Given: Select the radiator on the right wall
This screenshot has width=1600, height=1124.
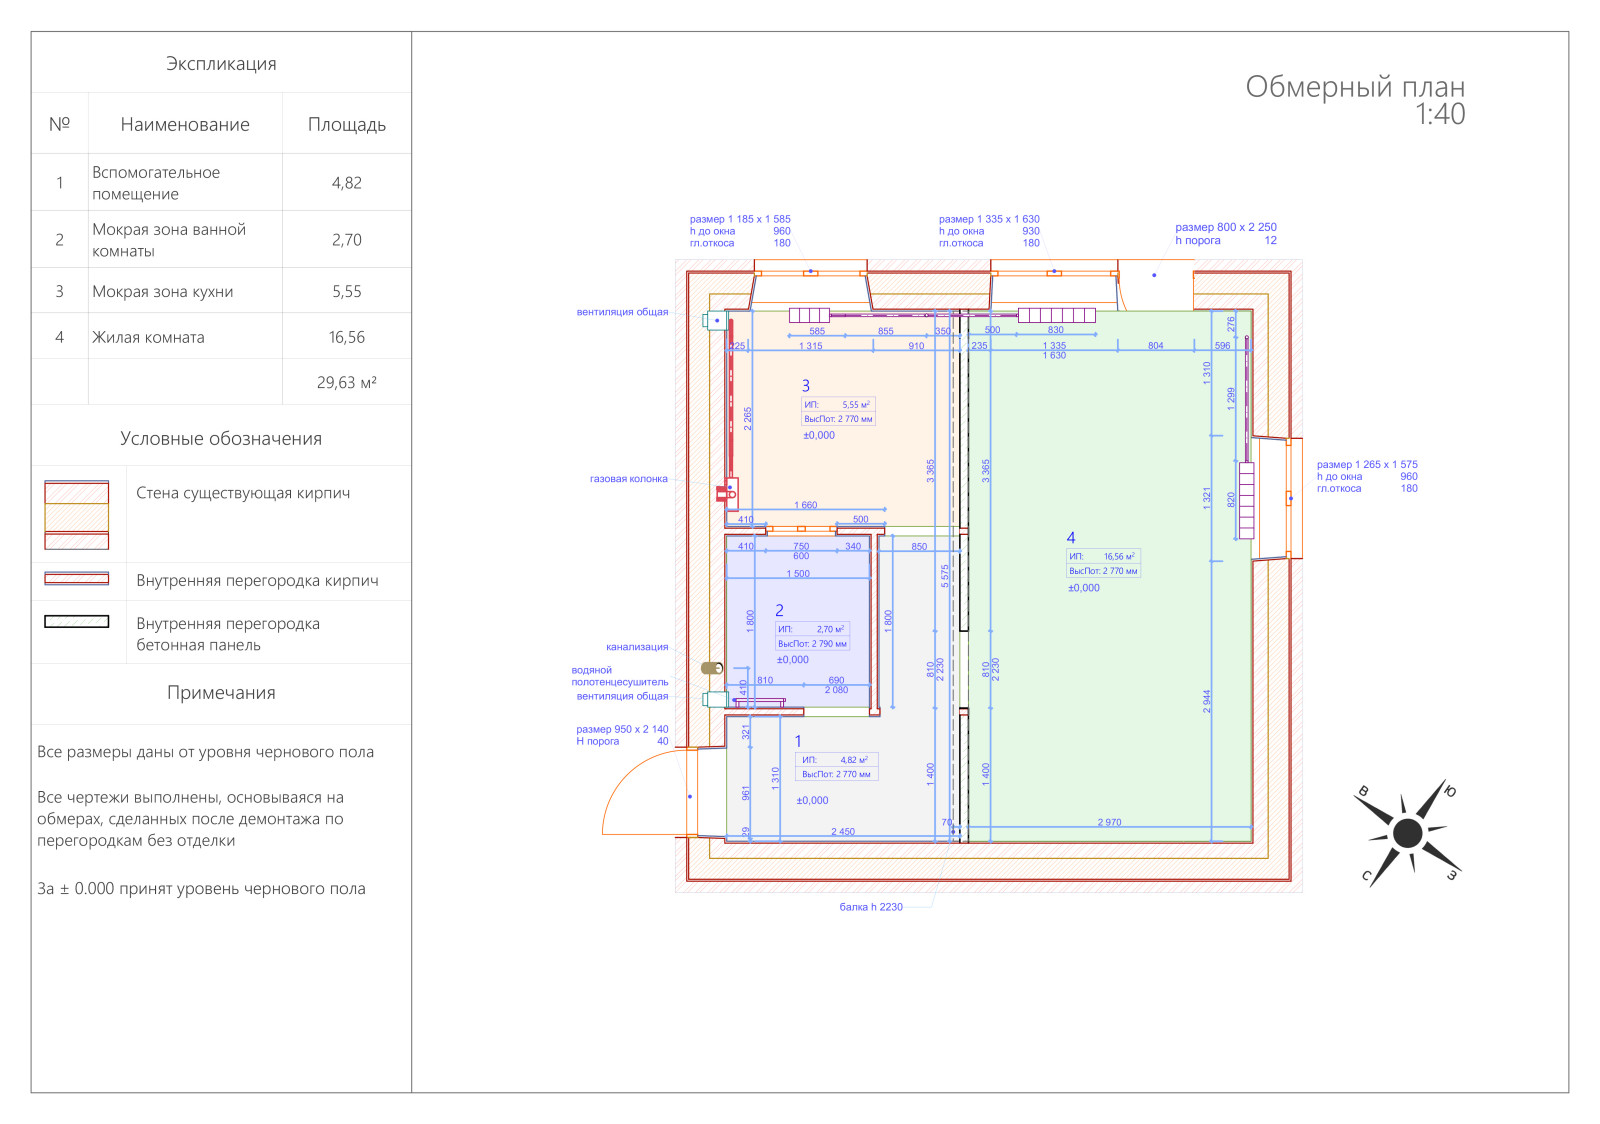Looking at the screenshot, I should (1246, 500).
